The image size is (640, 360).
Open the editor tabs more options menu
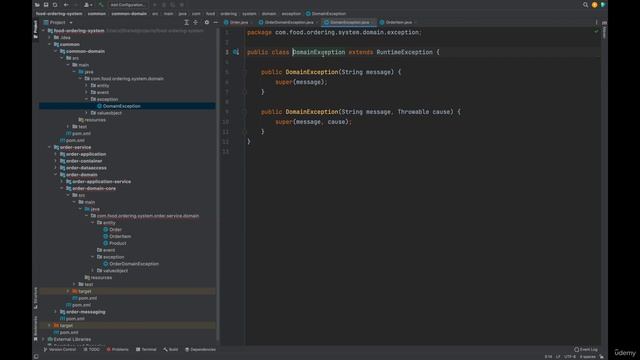(596, 22)
